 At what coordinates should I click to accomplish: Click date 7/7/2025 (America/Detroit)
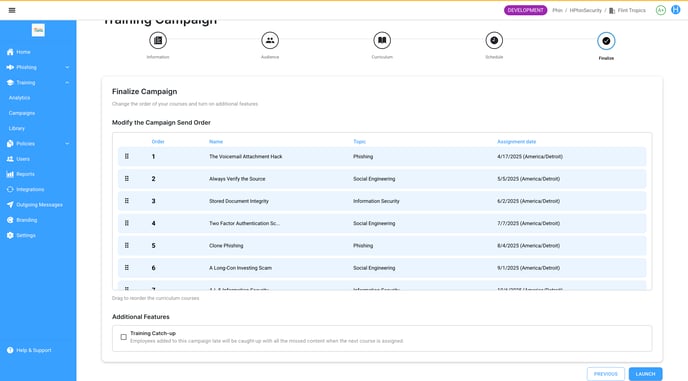coord(528,223)
